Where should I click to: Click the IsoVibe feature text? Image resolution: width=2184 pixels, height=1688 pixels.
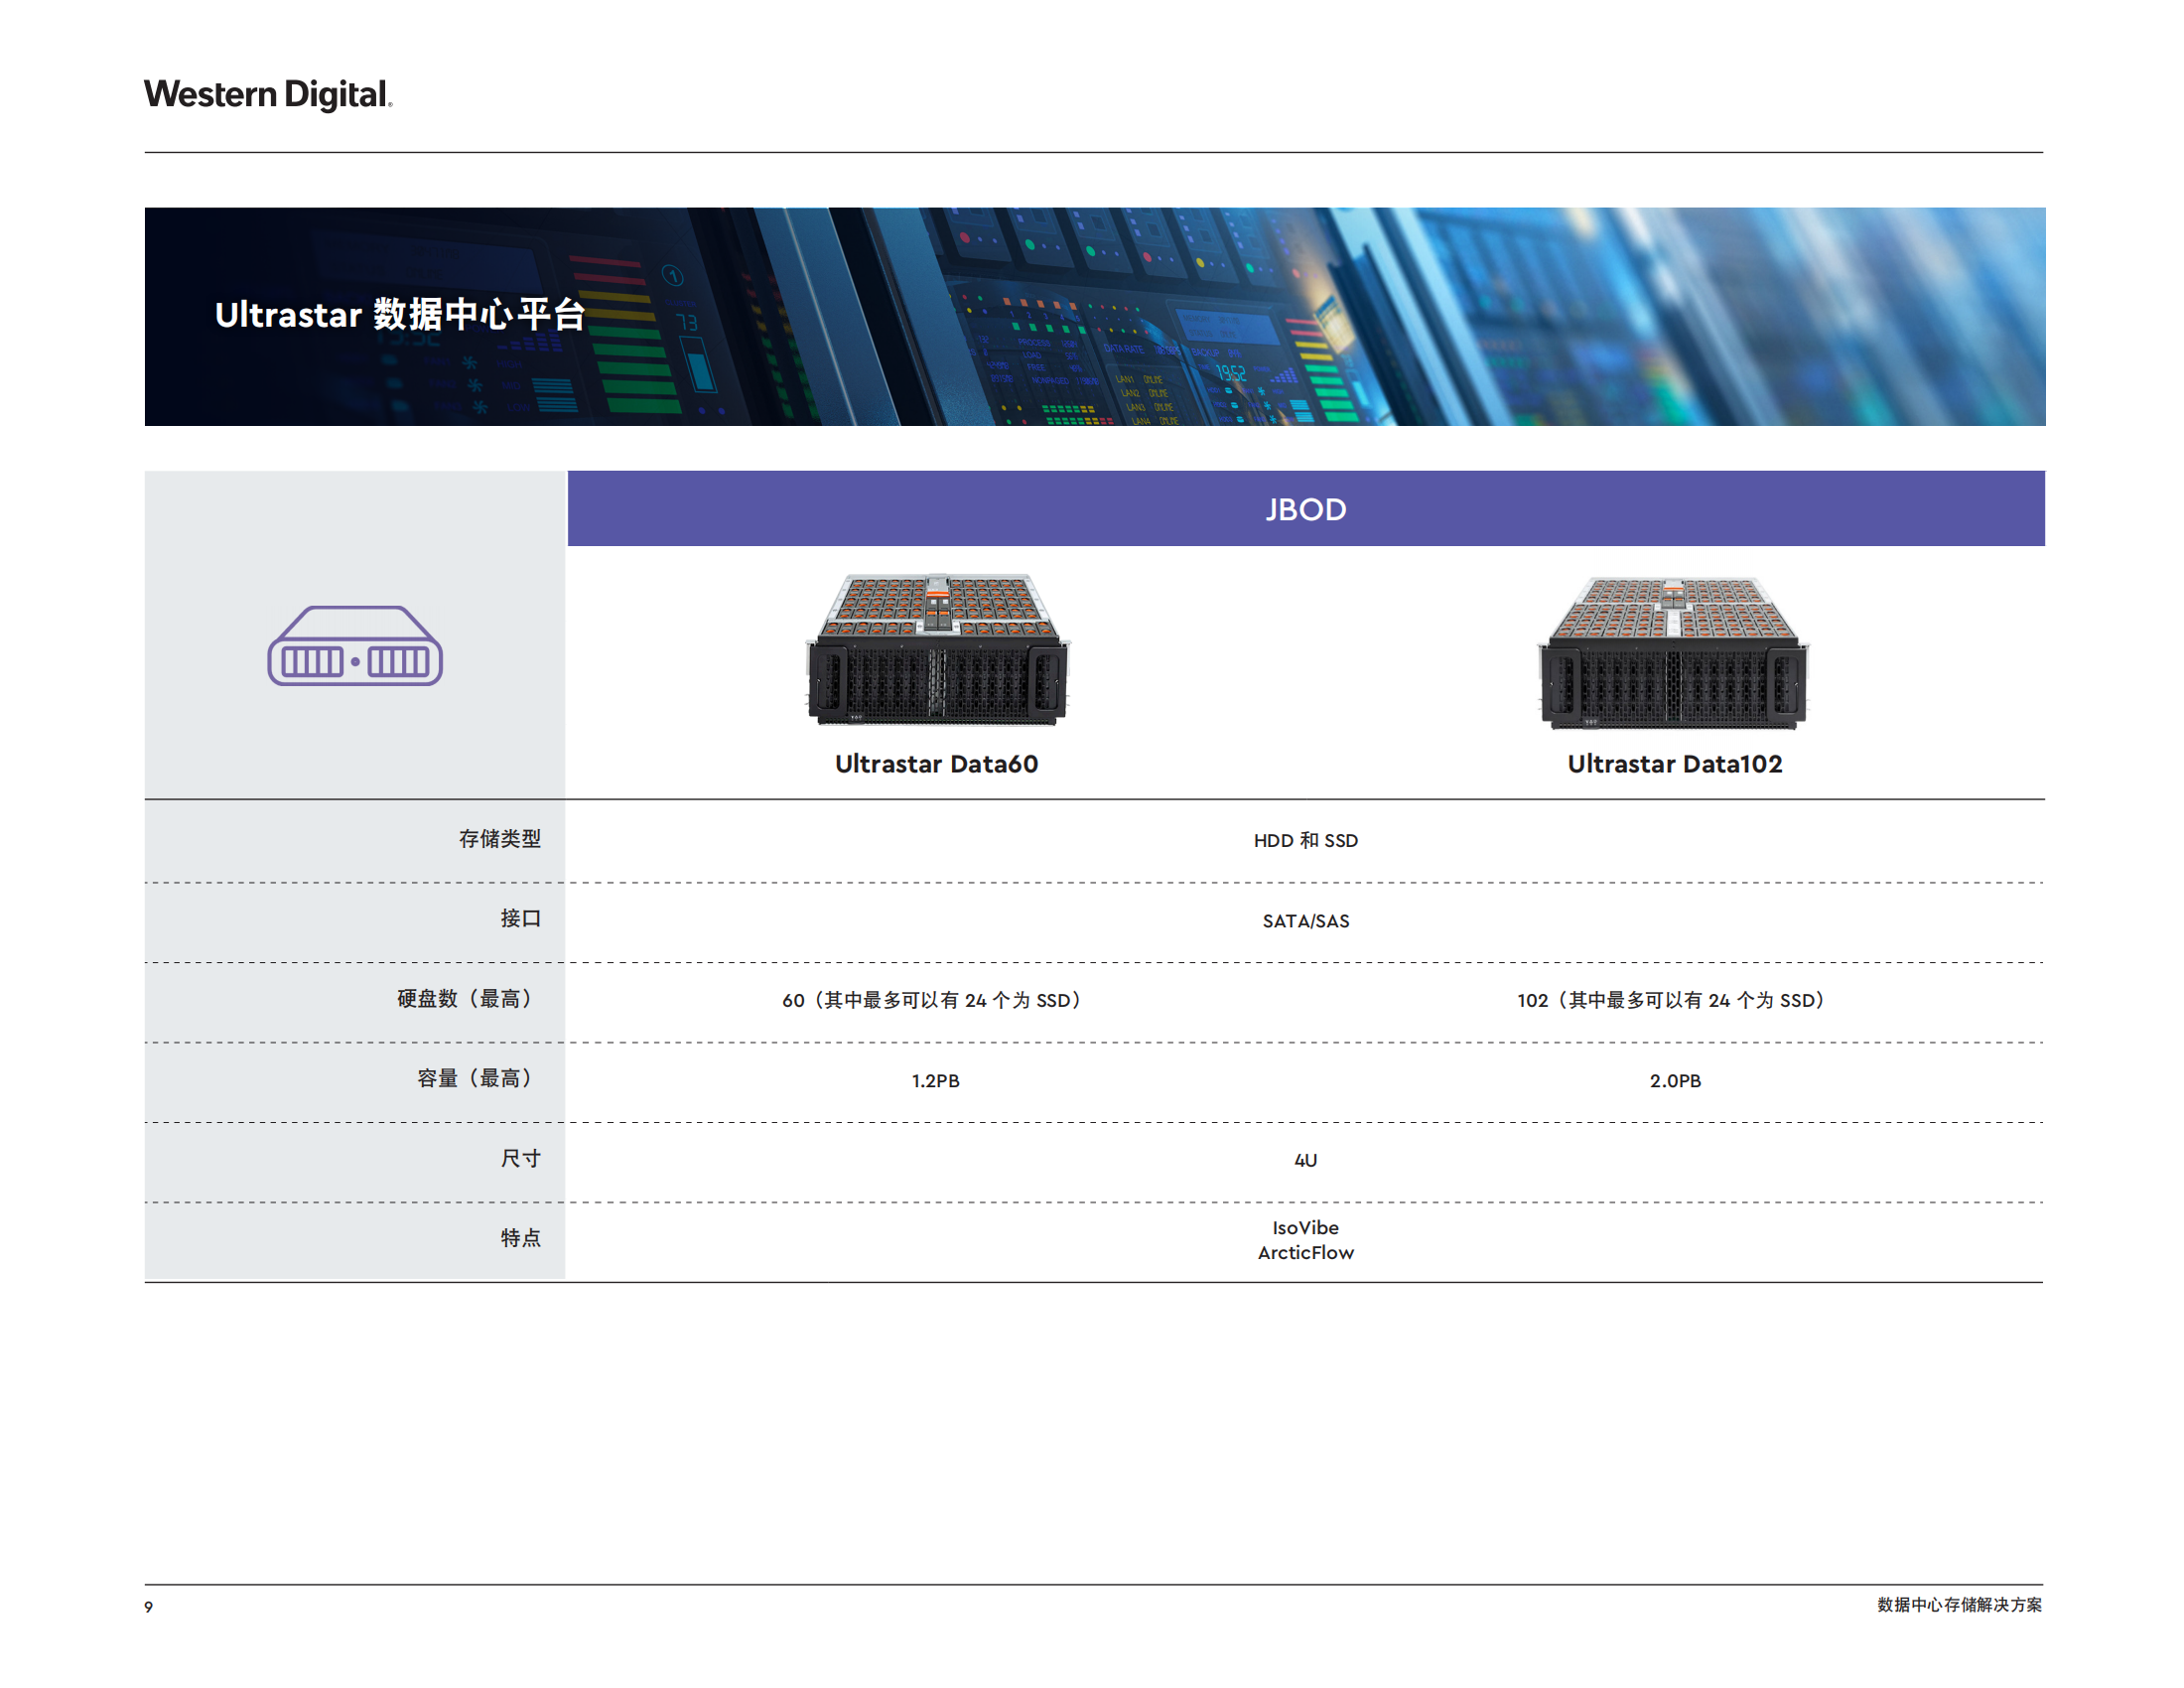pos(1305,1227)
